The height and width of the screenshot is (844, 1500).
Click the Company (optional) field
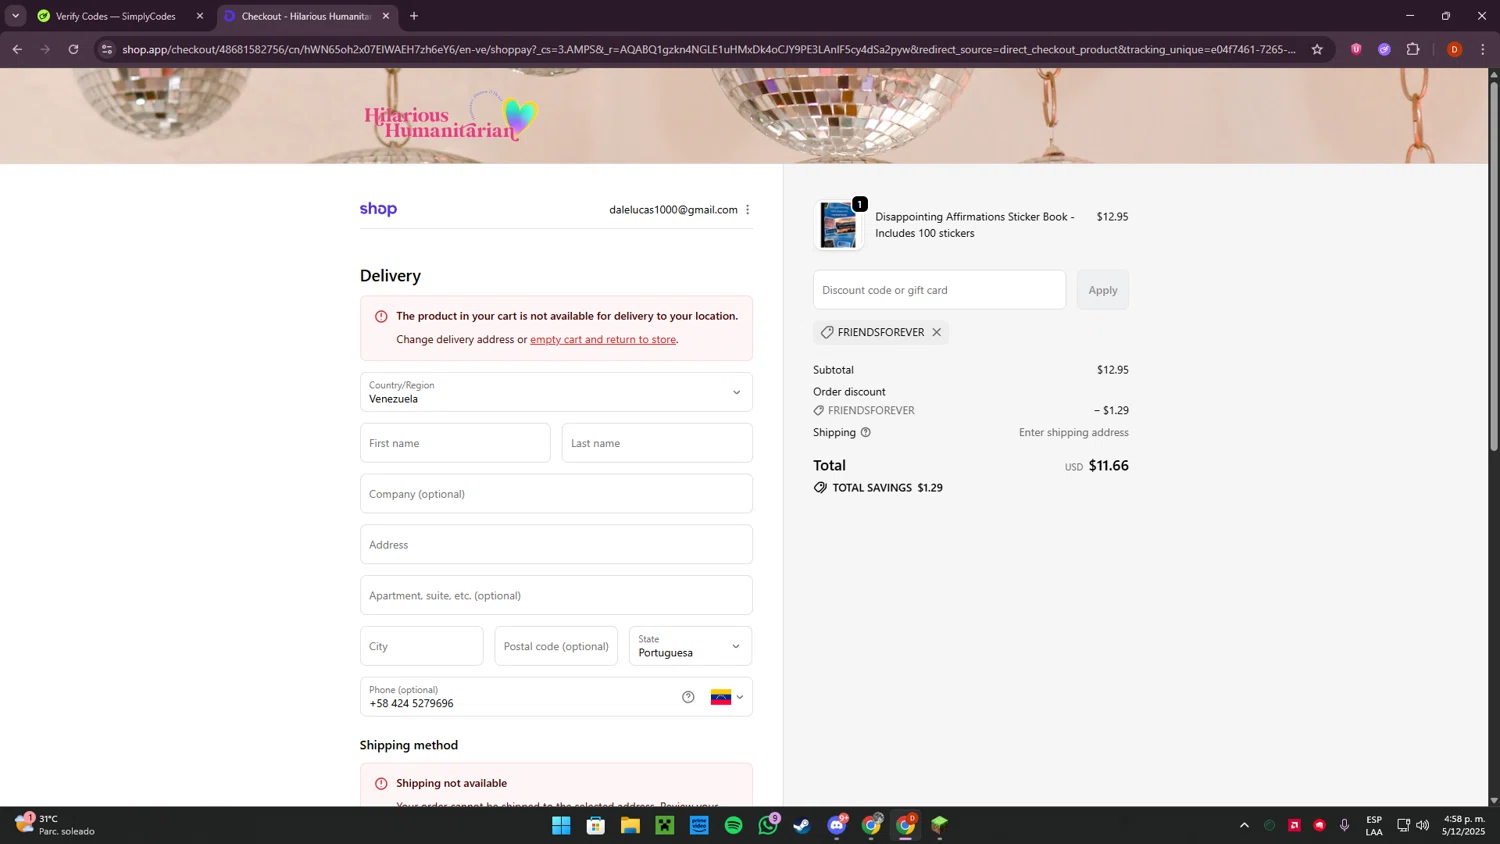click(556, 494)
